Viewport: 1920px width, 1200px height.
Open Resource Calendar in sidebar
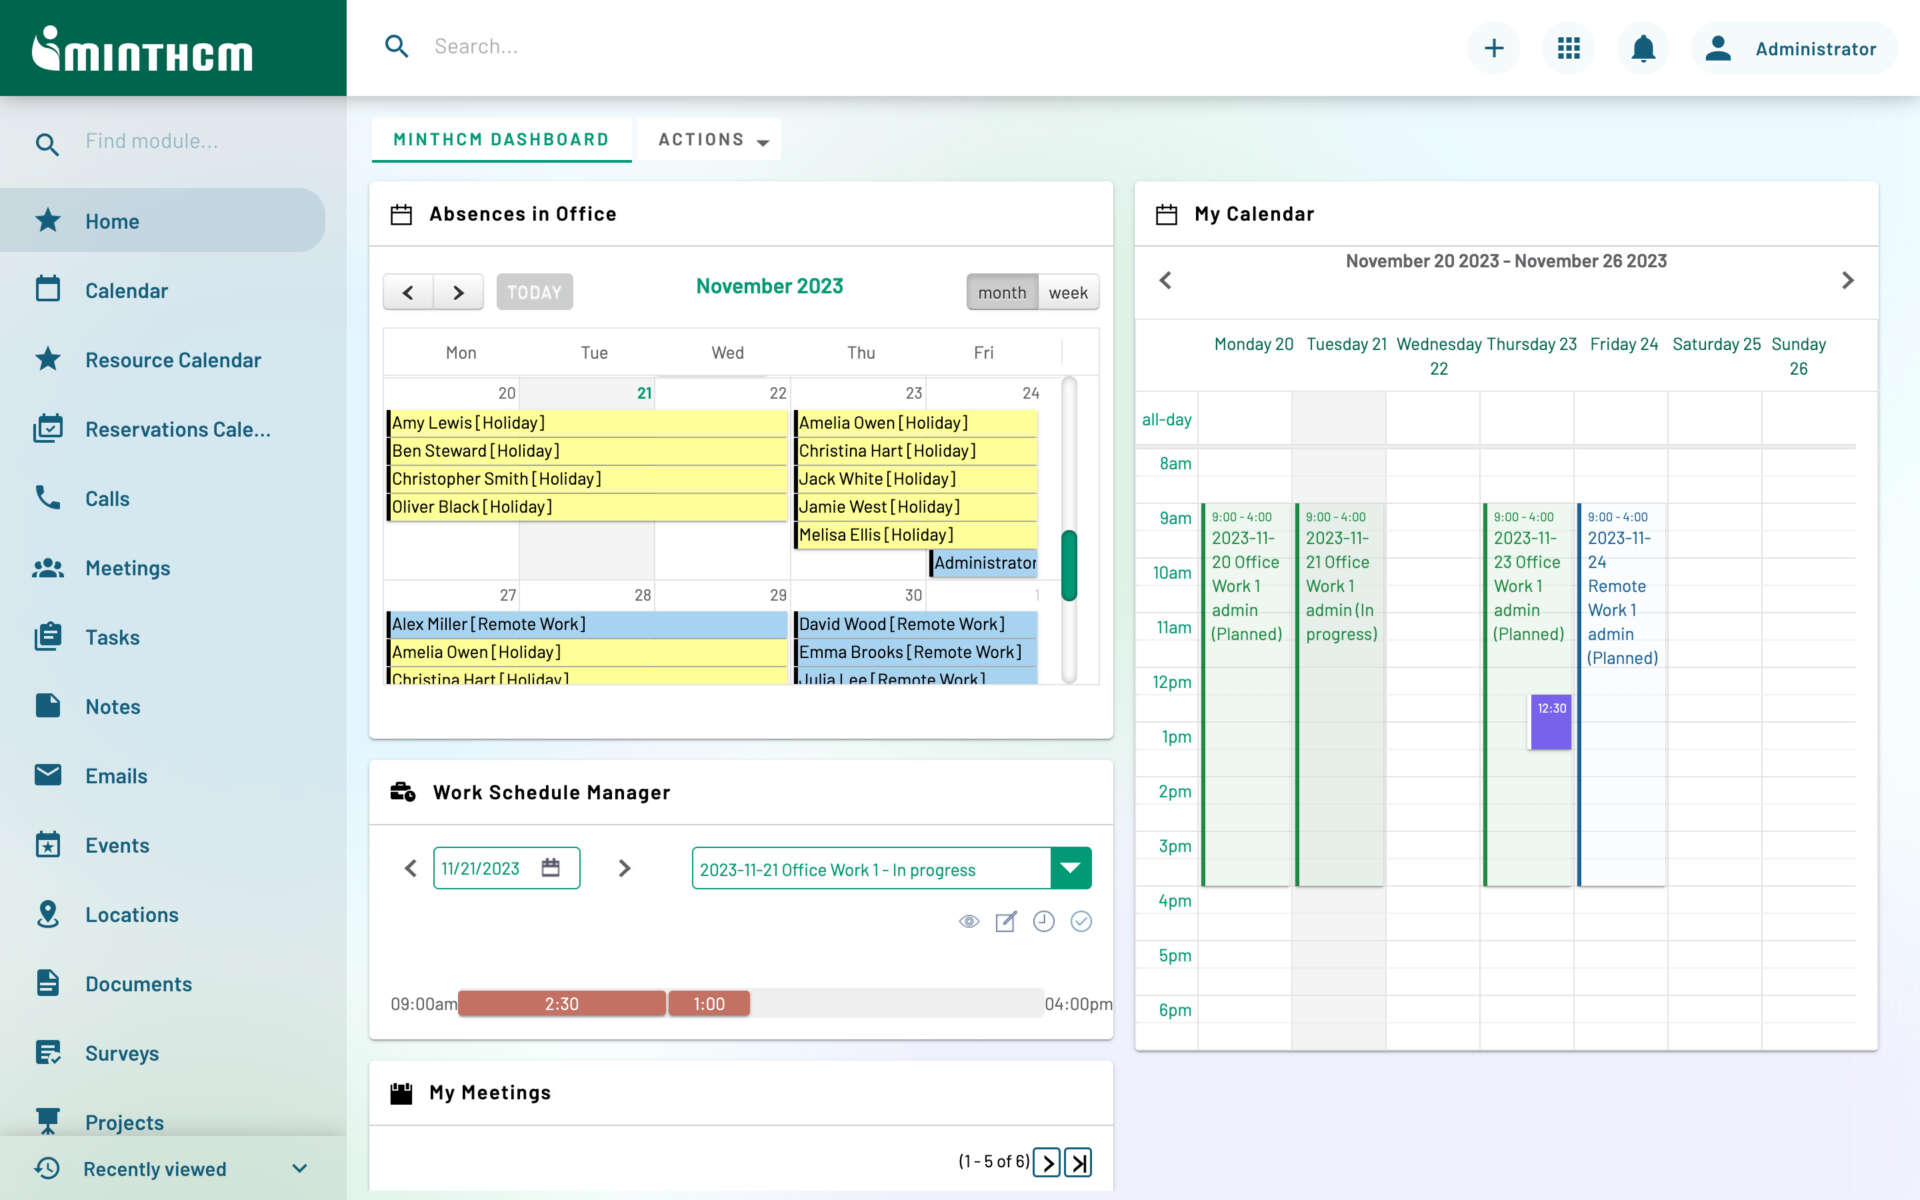pyautogui.click(x=163, y=360)
